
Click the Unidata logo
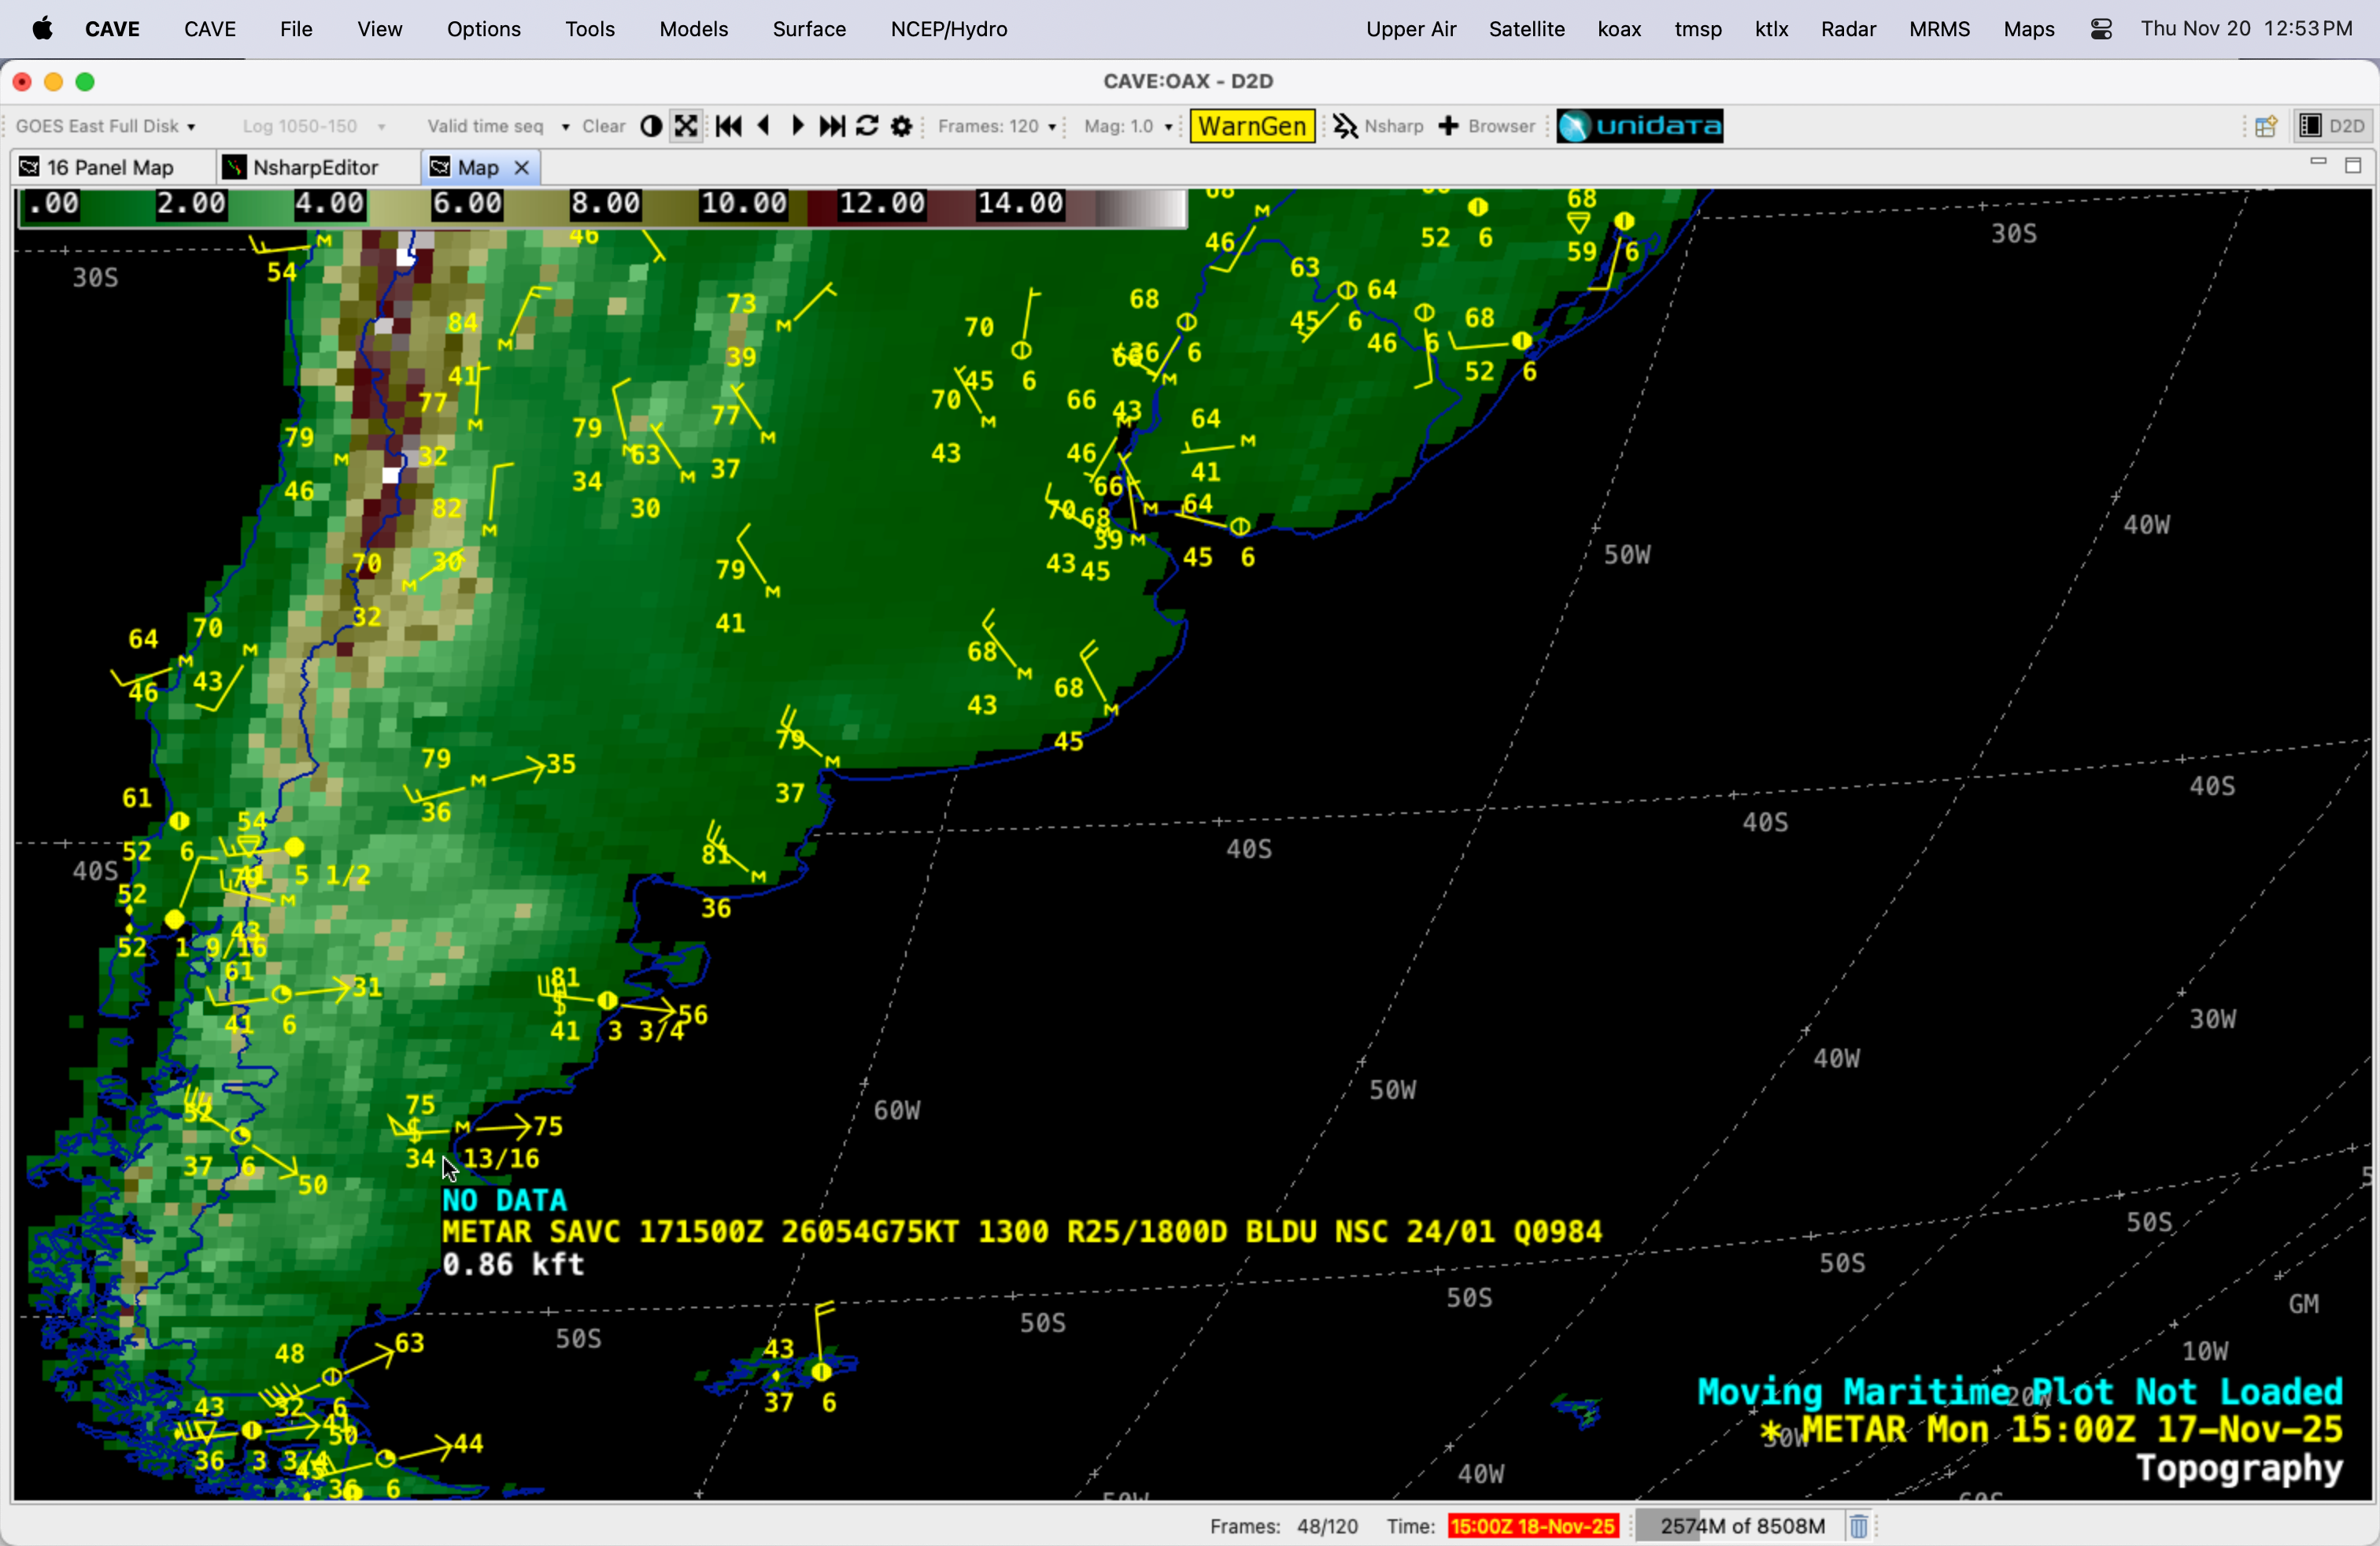pyautogui.click(x=1639, y=126)
